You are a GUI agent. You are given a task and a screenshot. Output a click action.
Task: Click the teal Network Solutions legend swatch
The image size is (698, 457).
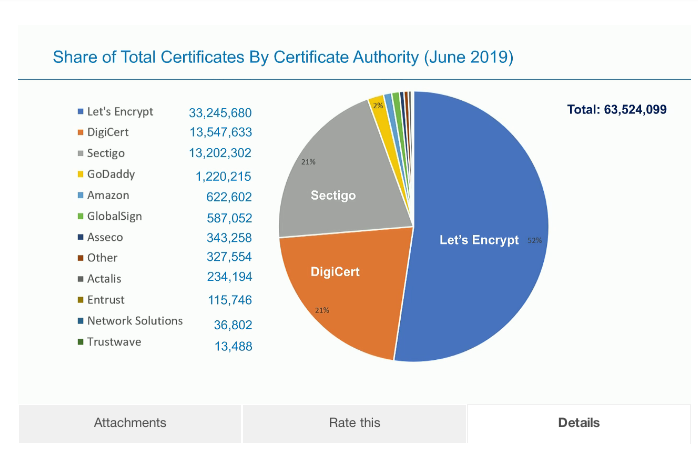(81, 321)
